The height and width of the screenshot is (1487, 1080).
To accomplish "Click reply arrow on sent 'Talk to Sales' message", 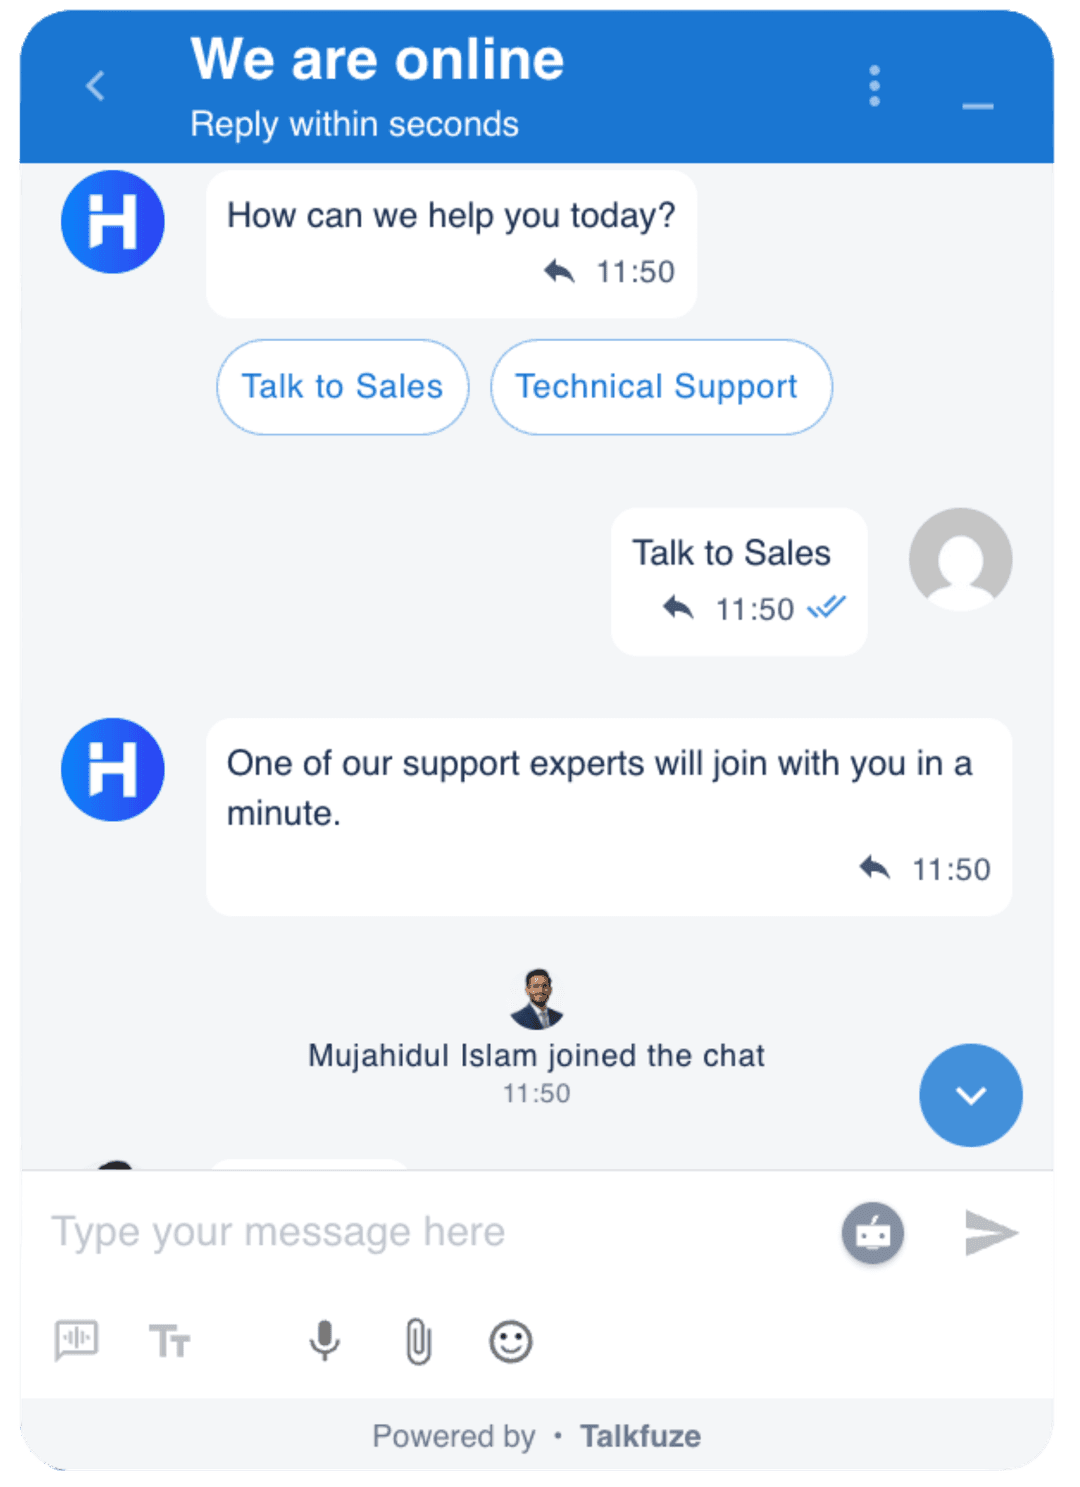I will (678, 608).
